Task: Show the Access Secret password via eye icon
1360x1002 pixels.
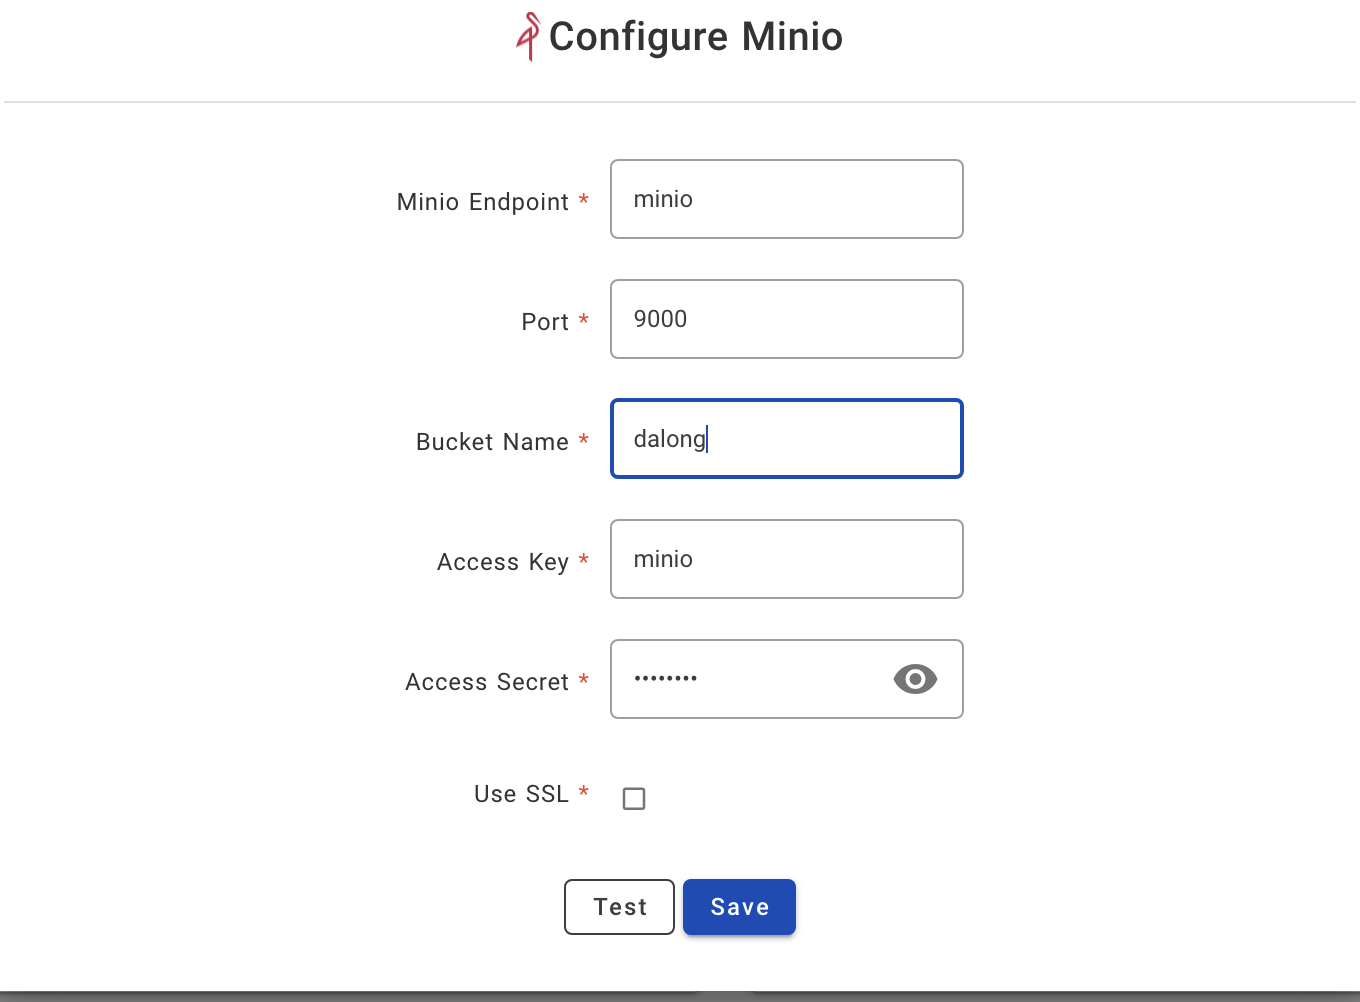Action: point(915,679)
